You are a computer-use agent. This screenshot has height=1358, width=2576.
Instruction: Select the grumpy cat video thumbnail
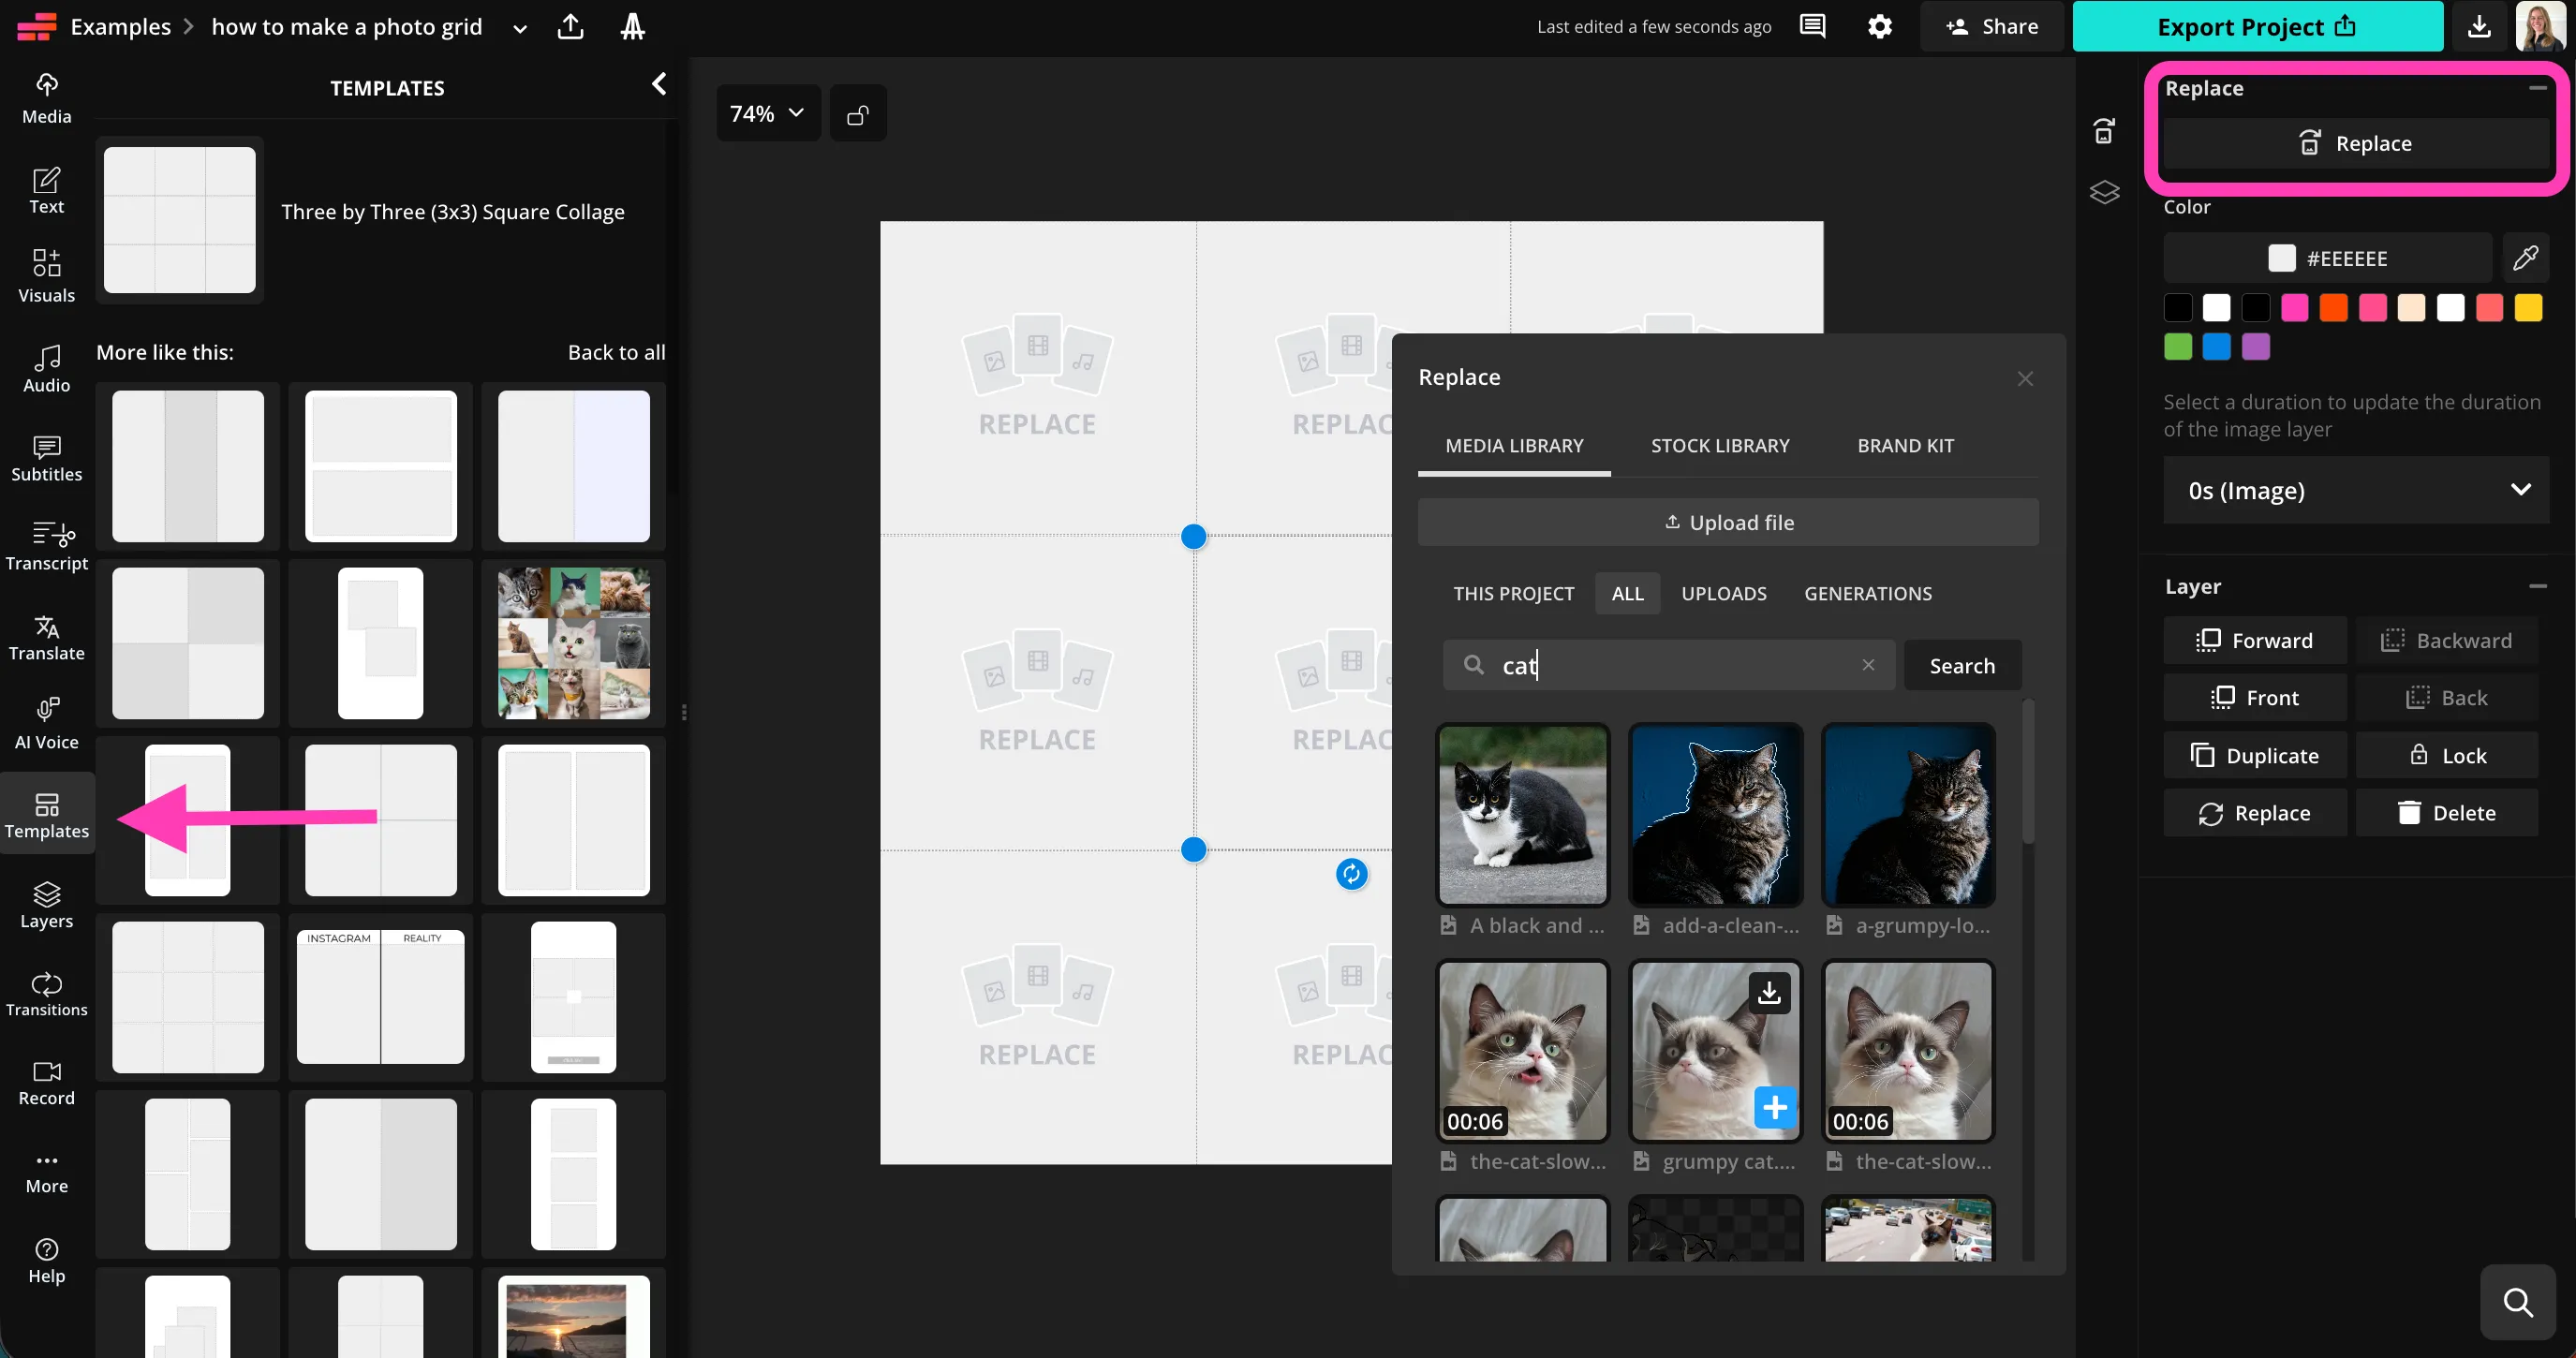pos(1714,1050)
